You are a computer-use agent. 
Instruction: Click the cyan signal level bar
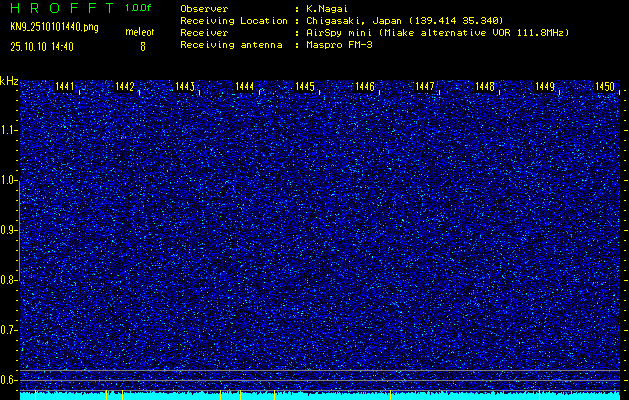(x=320, y=396)
